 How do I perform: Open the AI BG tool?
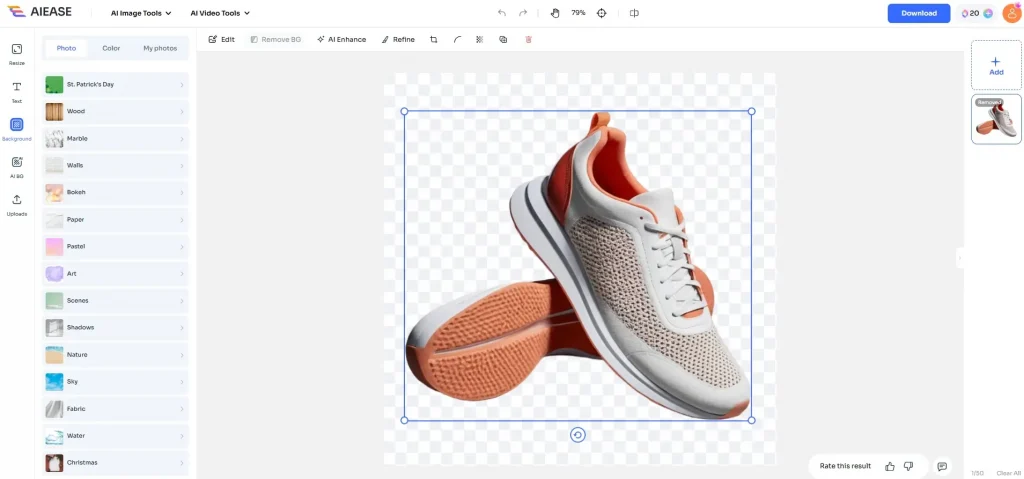pyautogui.click(x=17, y=164)
